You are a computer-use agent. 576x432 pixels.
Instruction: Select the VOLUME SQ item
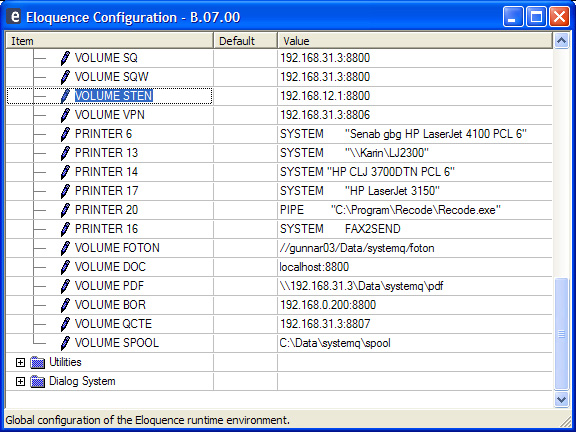click(106, 58)
